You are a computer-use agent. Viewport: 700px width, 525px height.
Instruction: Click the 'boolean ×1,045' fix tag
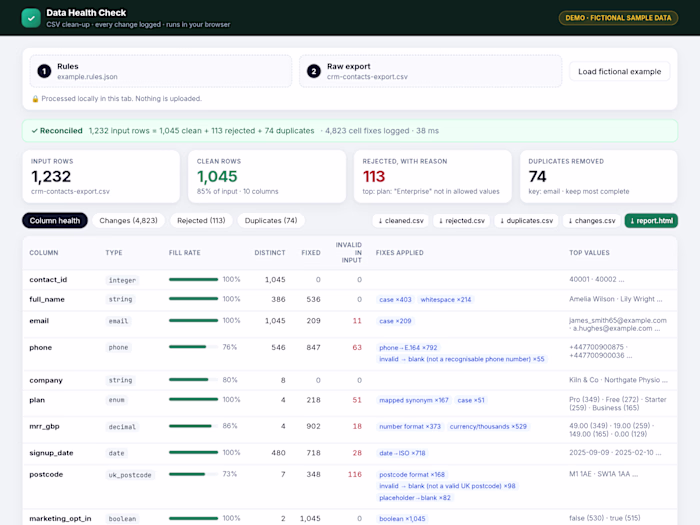[402, 519]
